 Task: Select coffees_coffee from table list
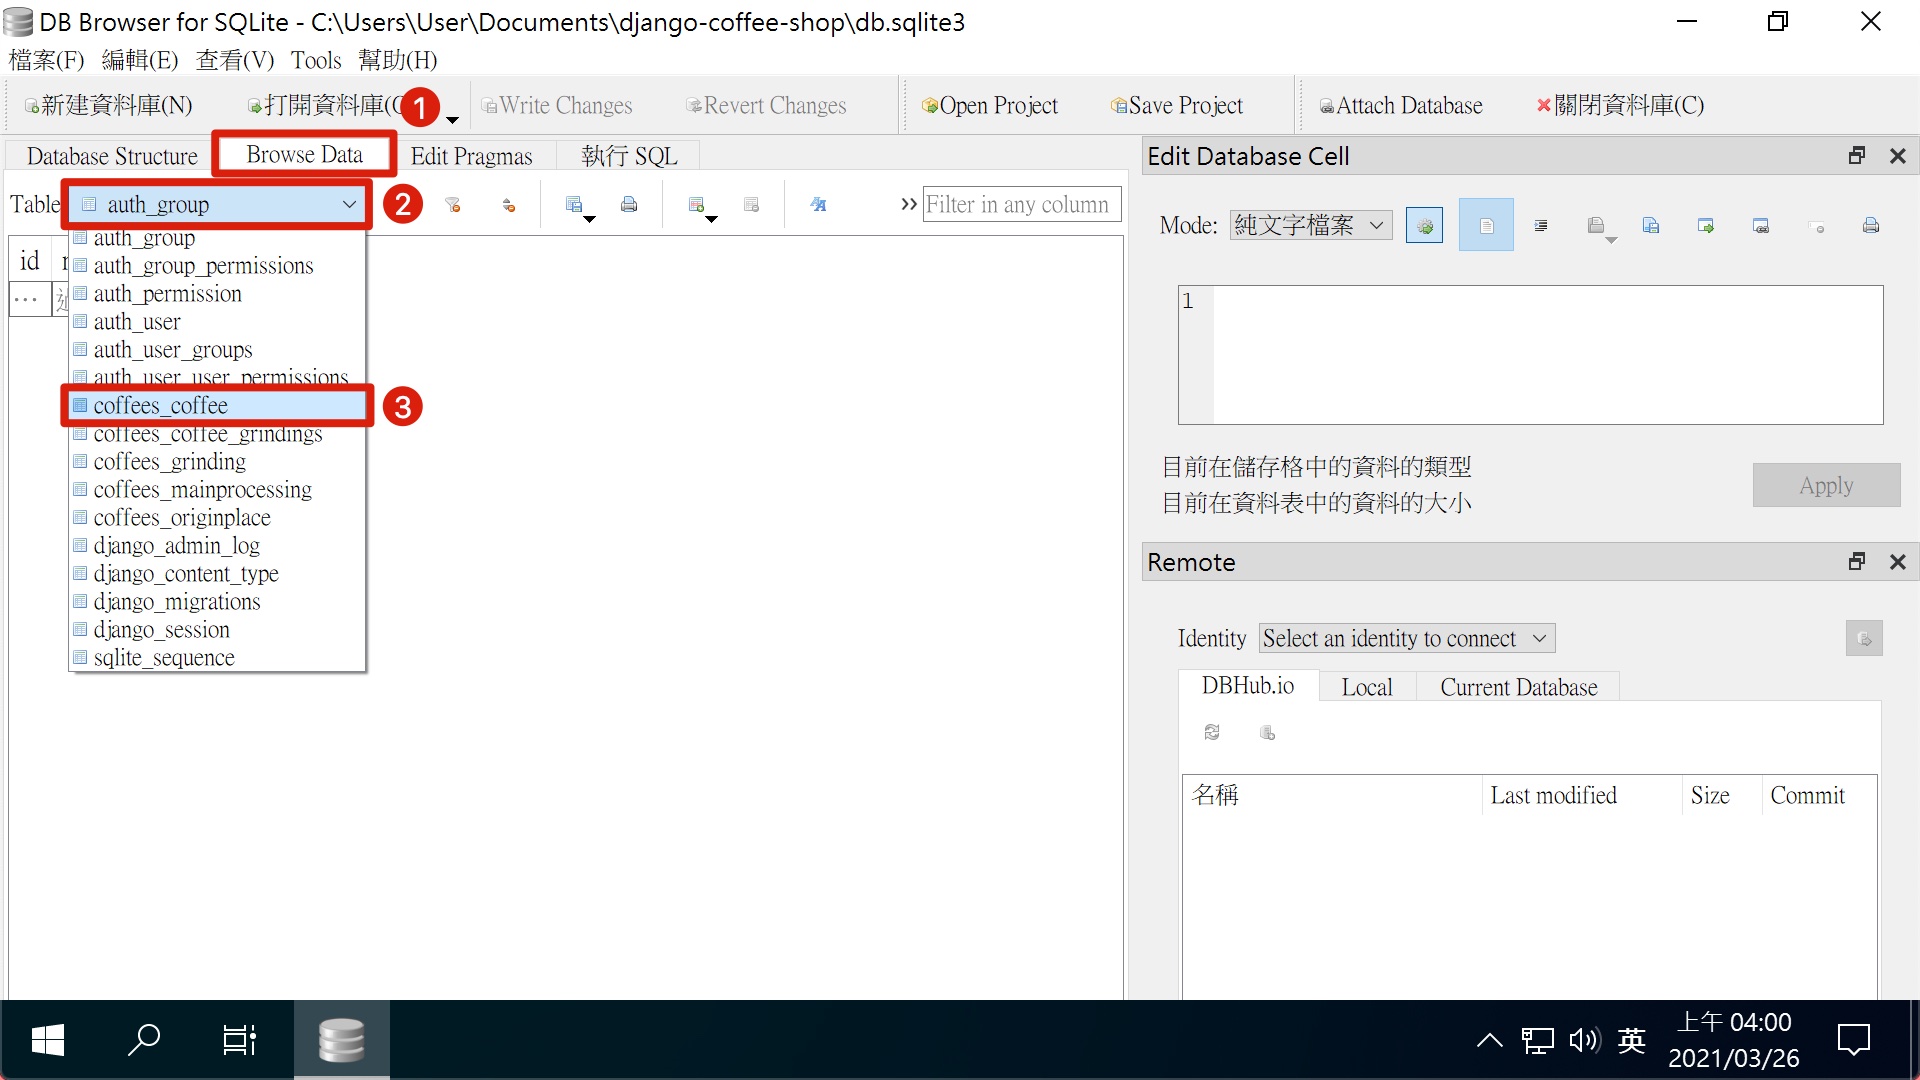pyautogui.click(x=217, y=405)
